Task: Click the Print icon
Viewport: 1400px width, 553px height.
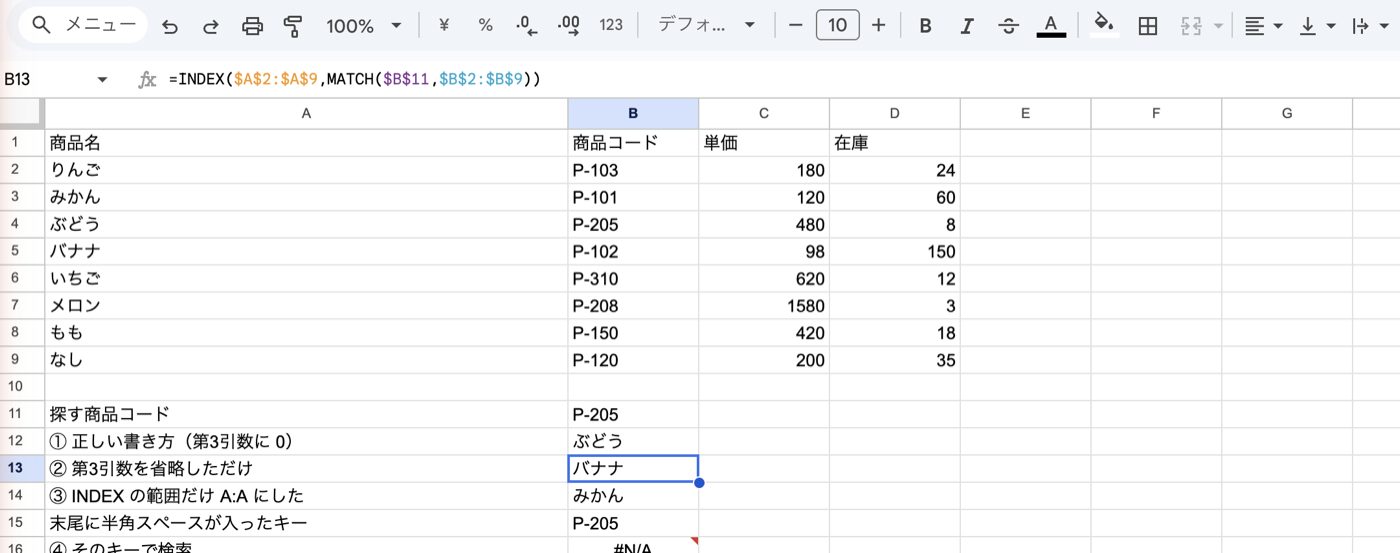Action: pos(252,26)
